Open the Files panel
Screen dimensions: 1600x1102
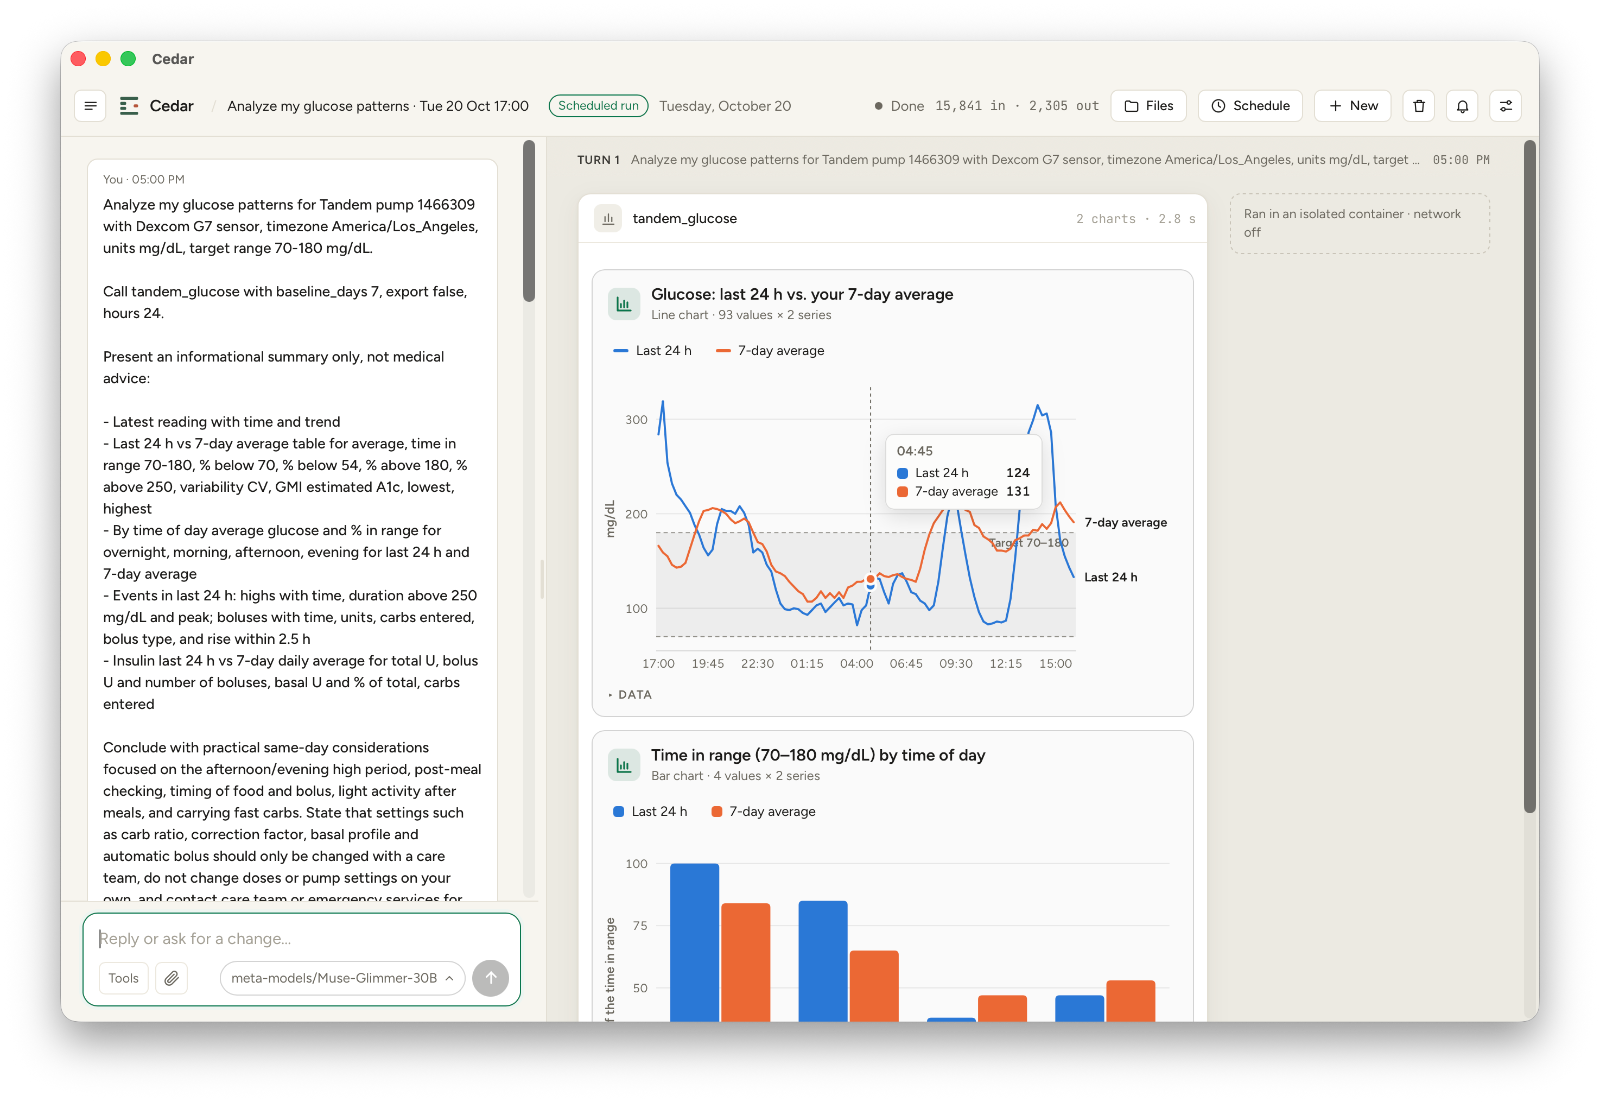[1149, 106]
